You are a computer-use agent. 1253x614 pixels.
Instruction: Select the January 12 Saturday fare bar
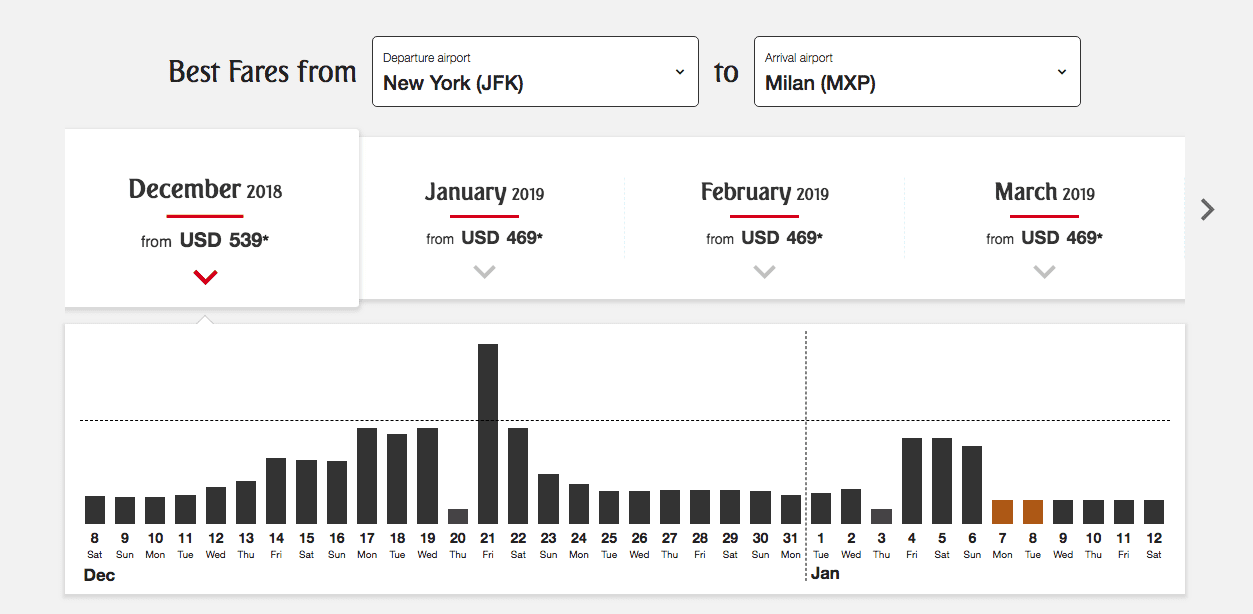[1154, 512]
